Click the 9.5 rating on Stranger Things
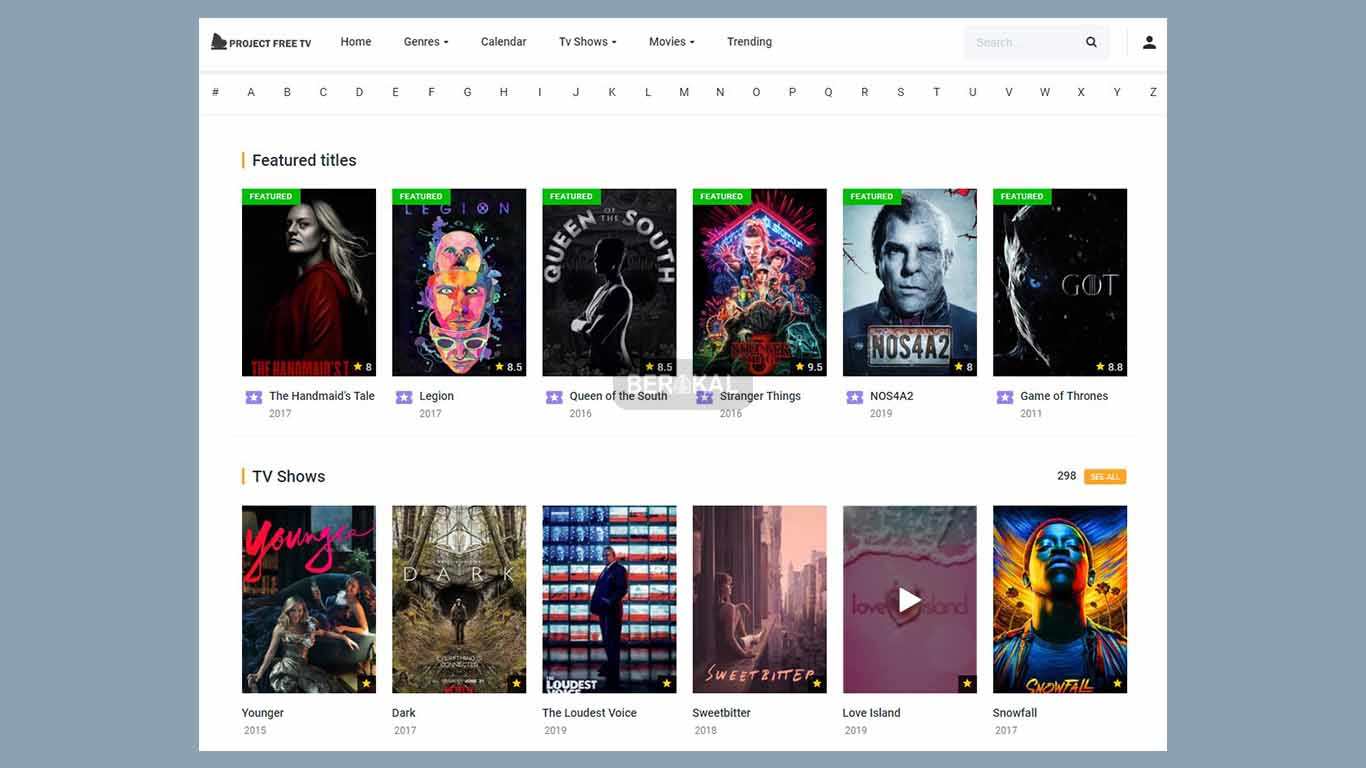Viewport: 1366px width, 768px height. tap(809, 367)
